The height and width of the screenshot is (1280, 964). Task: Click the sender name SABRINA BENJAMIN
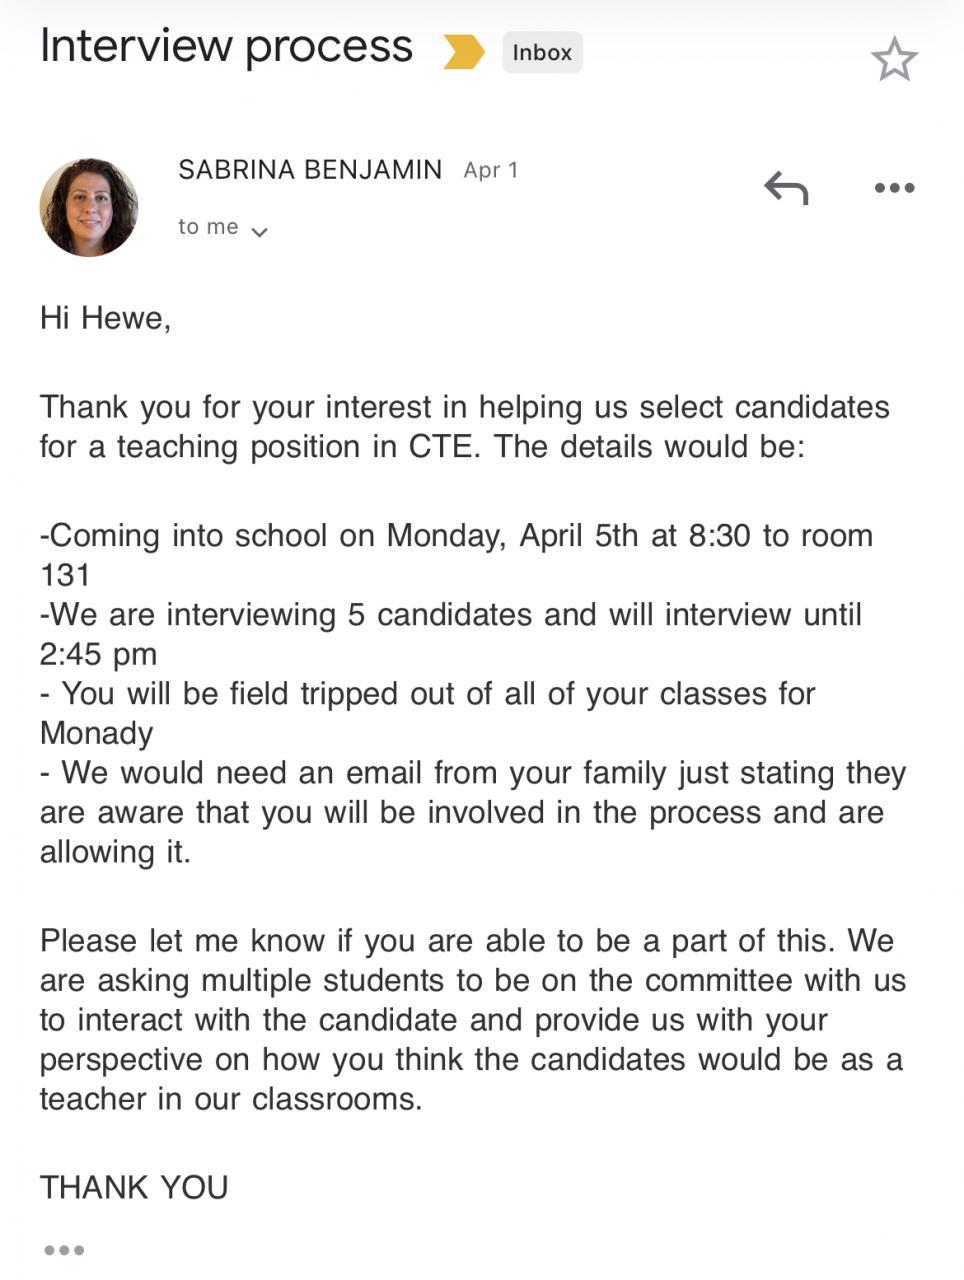click(x=310, y=170)
